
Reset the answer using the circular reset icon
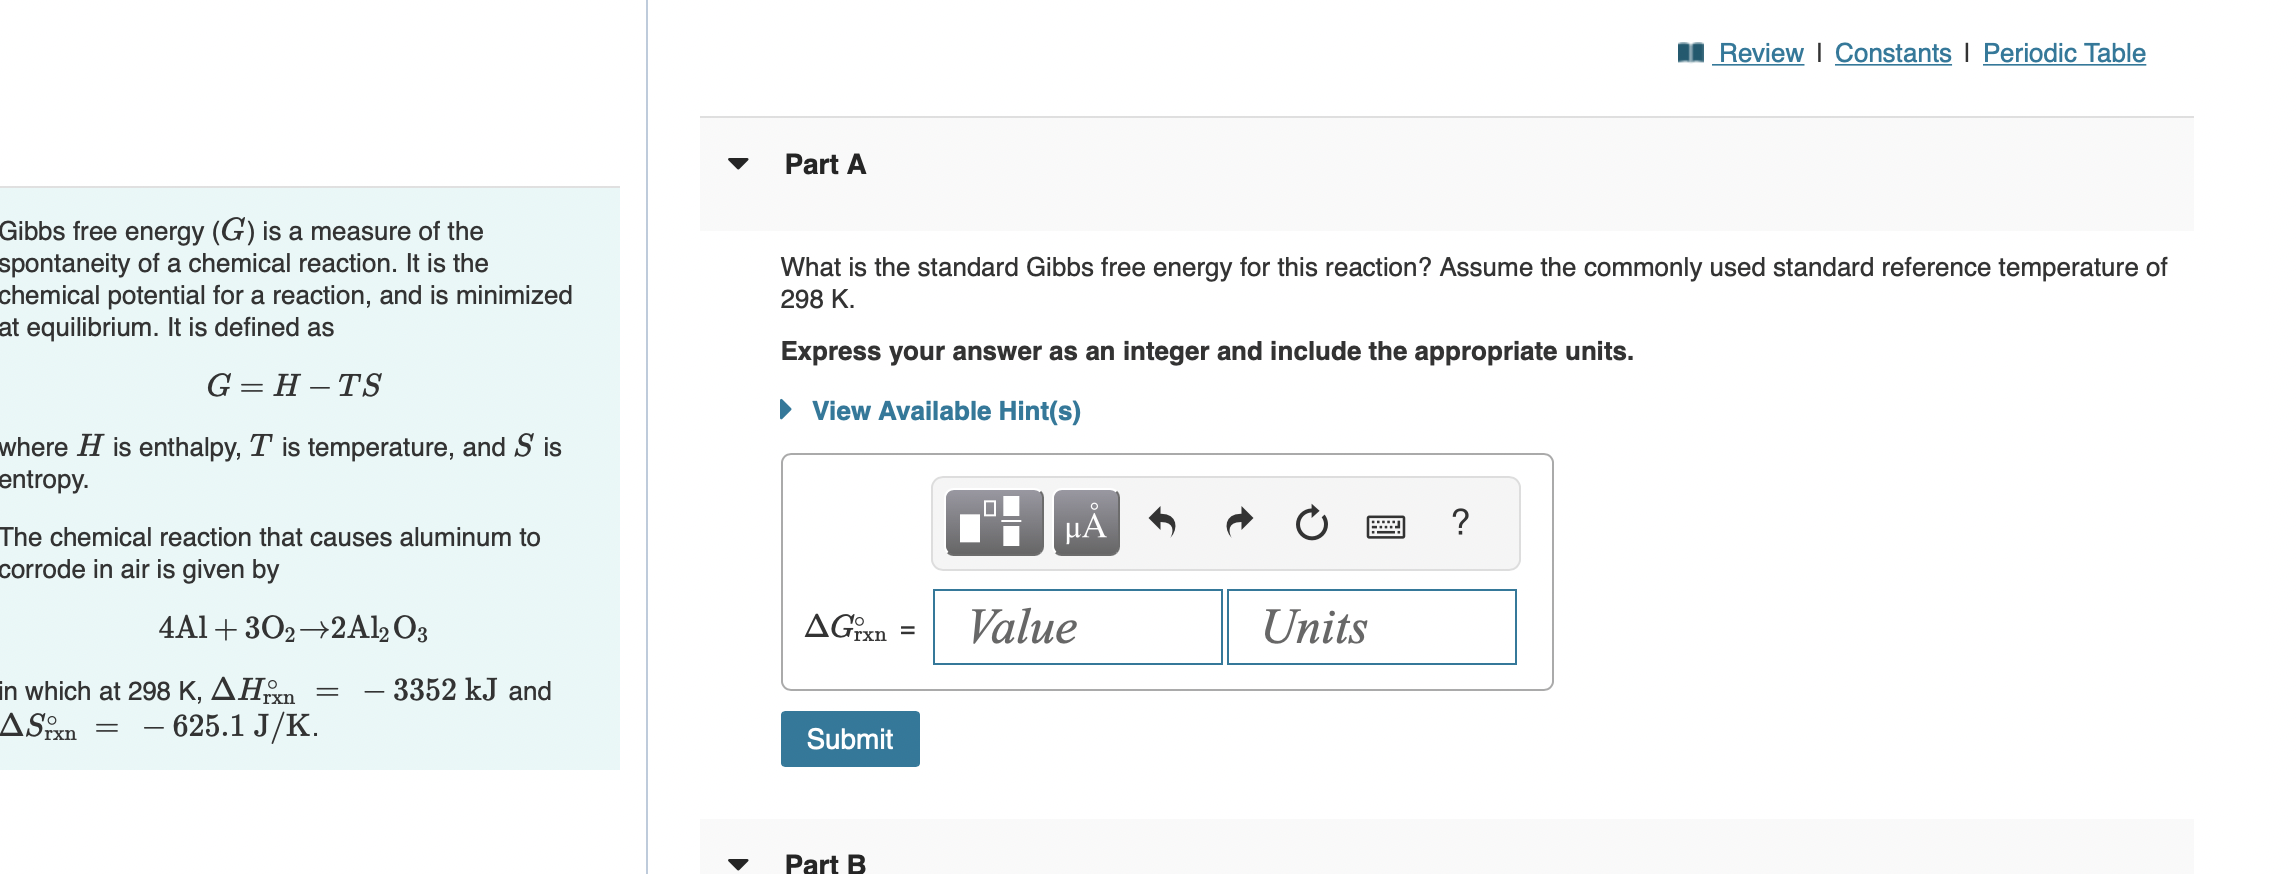(1310, 522)
